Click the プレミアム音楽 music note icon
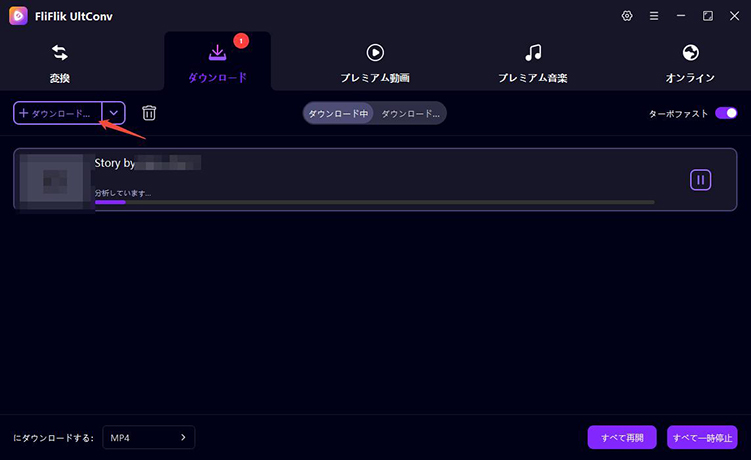Screen dimensions: 751x460 click(x=533, y=53)
